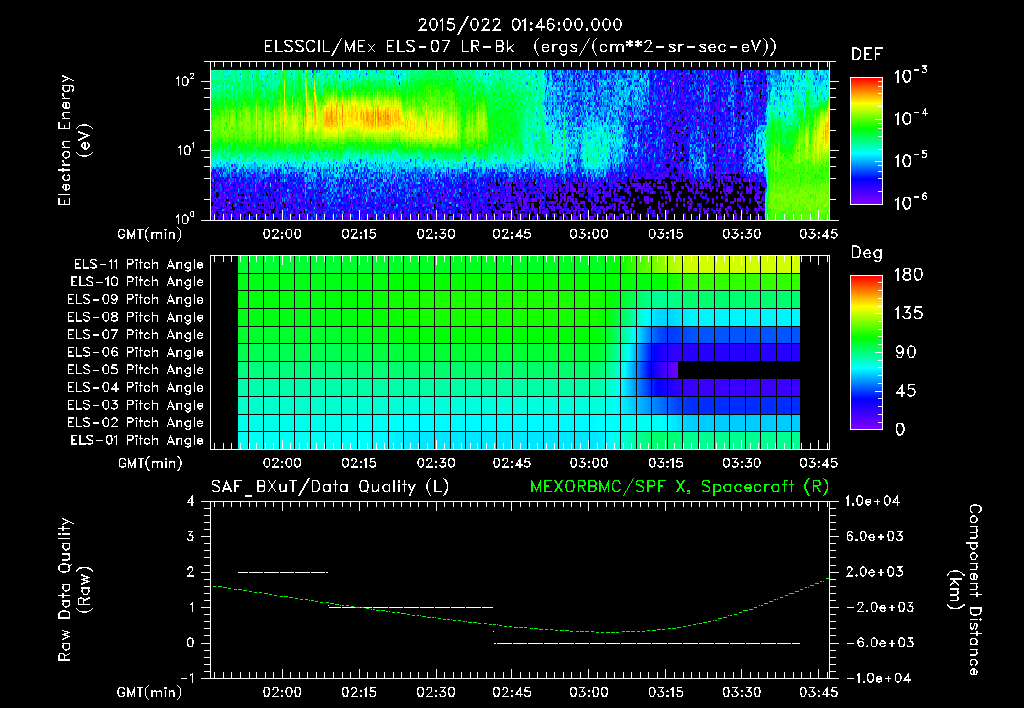Viewport: 1024px width, 708px height.
Task: Select the ELS-07 Pitch Angle row label
Action: coord(136,334)
